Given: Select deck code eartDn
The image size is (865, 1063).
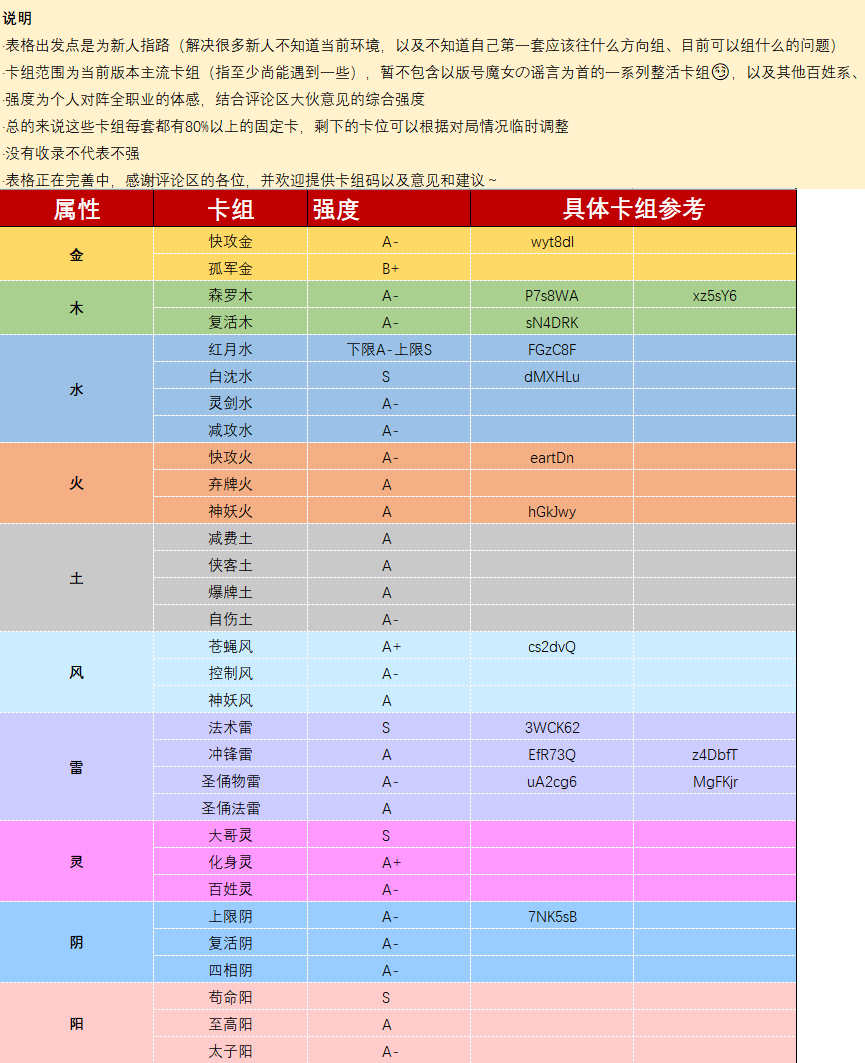Looking at the screenshot, I should pos(552,458).
